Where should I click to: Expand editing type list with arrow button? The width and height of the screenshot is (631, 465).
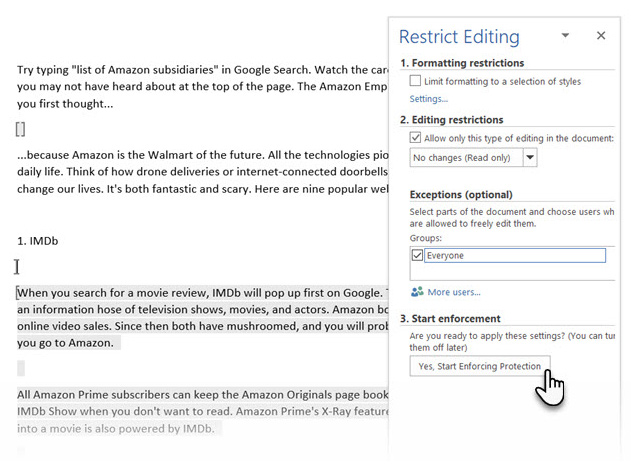(x=530, y=158)
